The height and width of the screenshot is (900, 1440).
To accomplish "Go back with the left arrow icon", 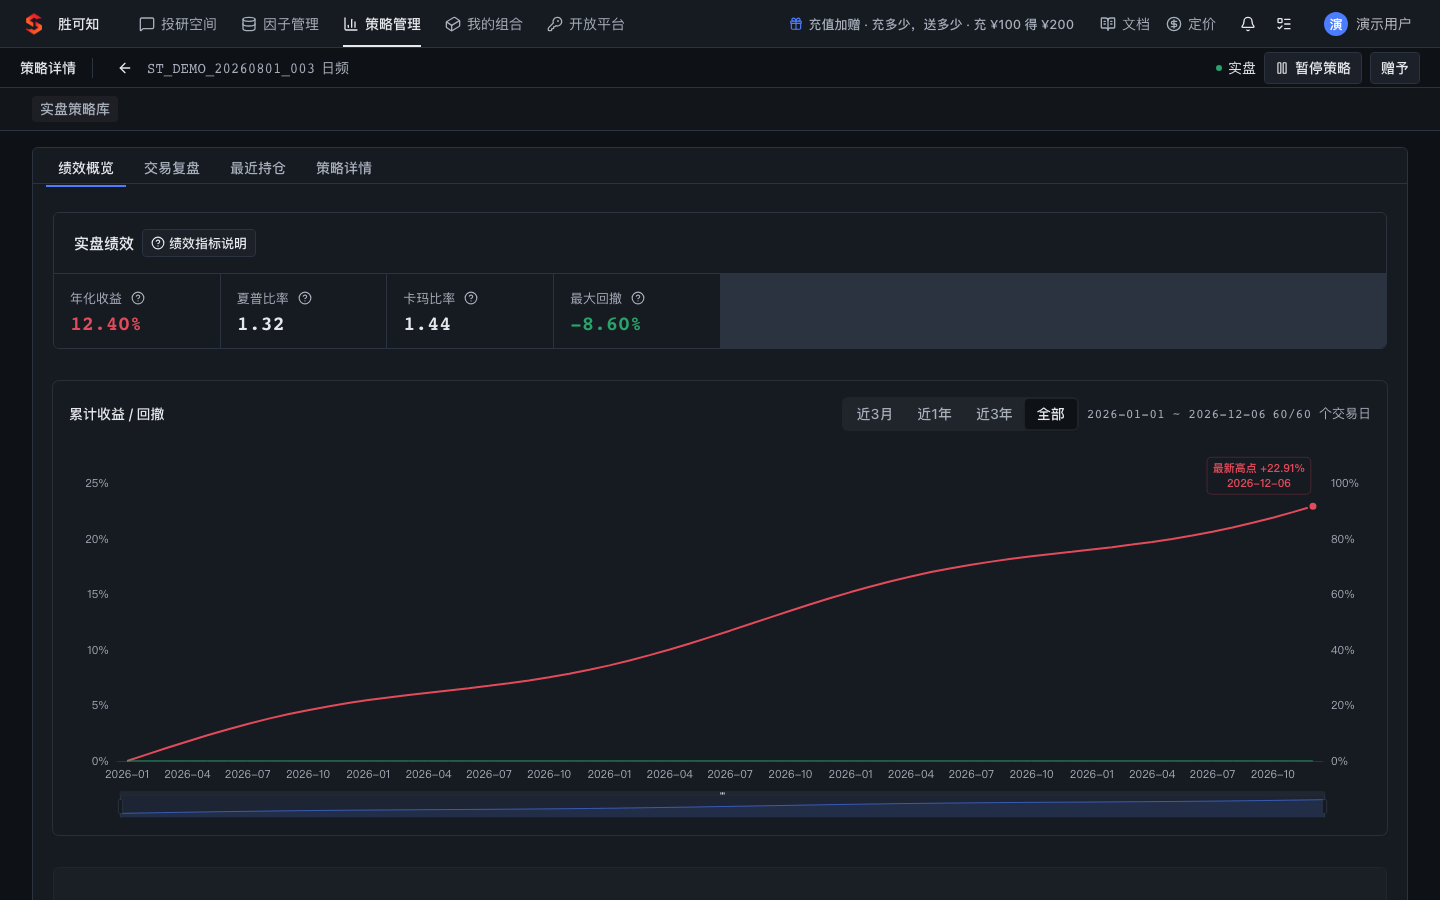I will point(125,68).
